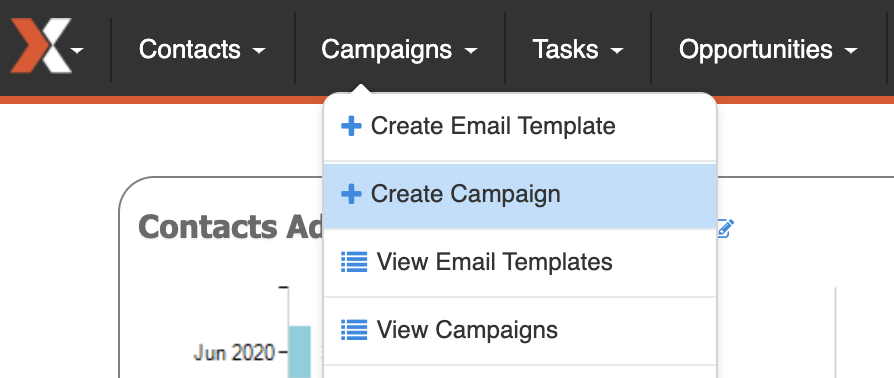The height and width of the screenshot is (378, 894).
Task: Click the blue edit pencil icon
Action: point(725,228)
